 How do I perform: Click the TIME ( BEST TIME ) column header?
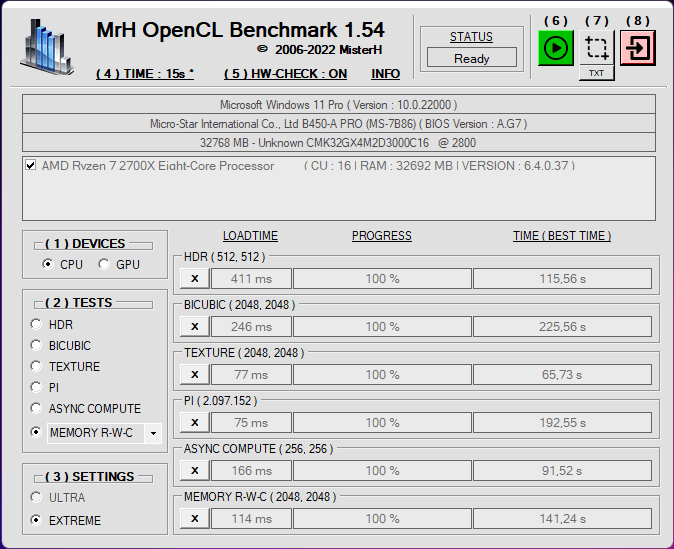tap(562, 236)
